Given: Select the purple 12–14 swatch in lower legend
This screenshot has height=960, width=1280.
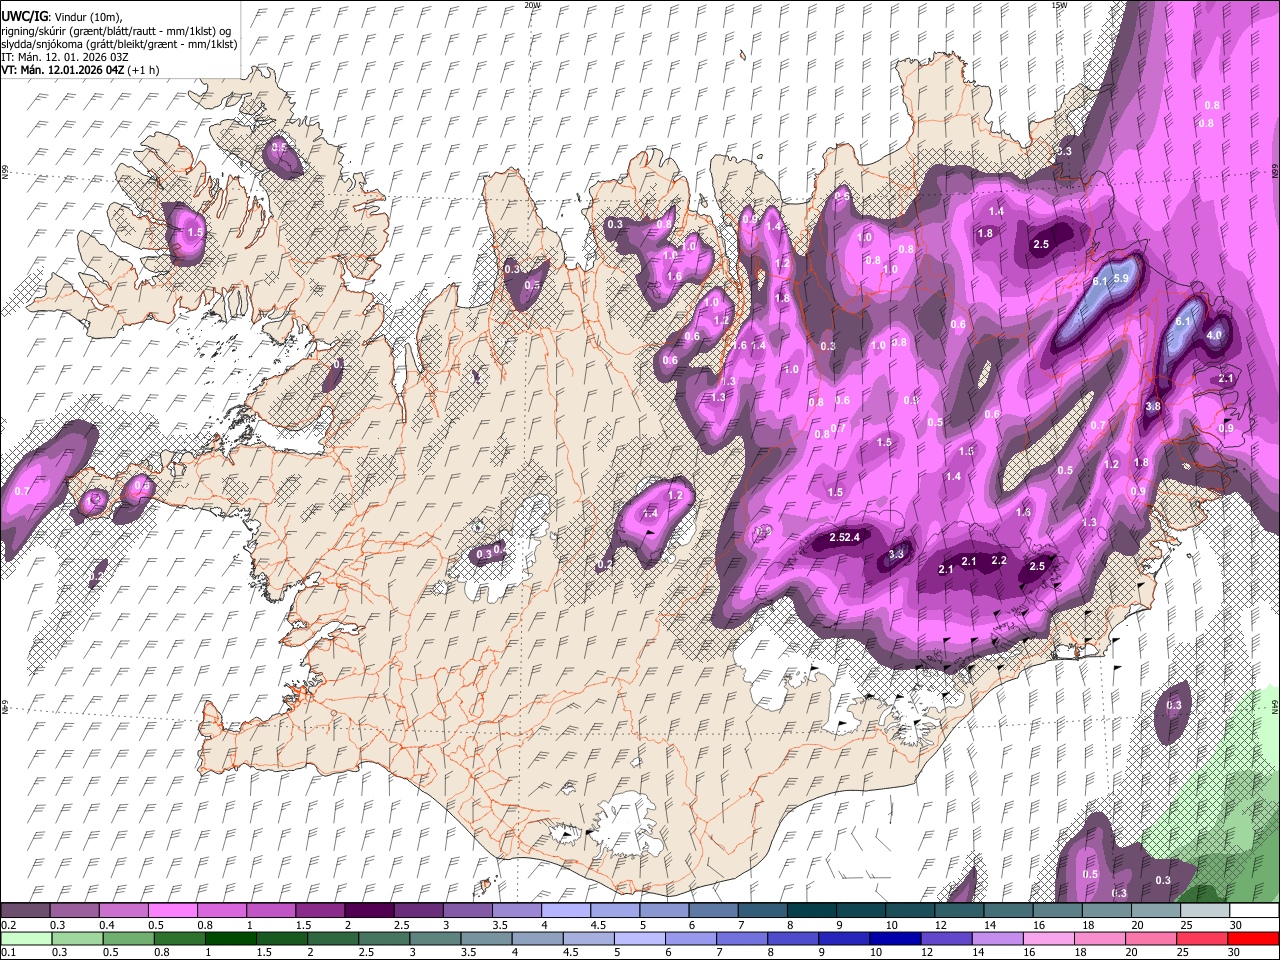Looking at the screenshot, I should click(x=945, y=939).
